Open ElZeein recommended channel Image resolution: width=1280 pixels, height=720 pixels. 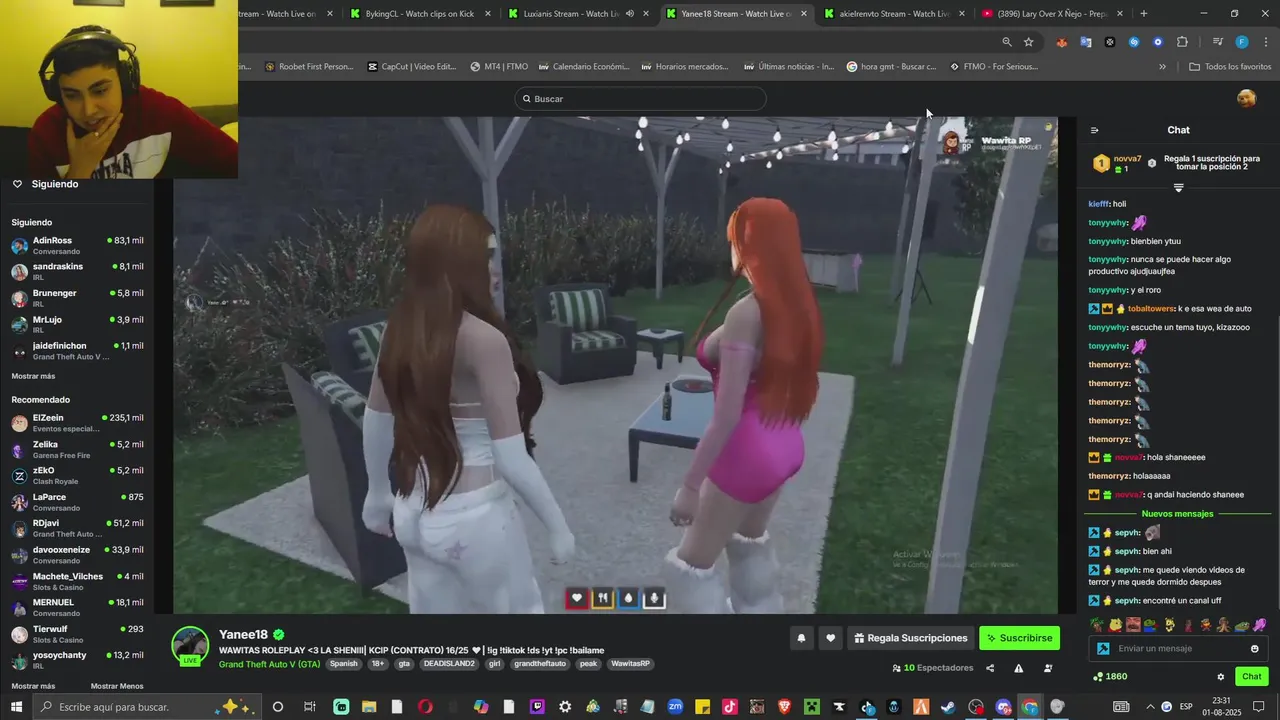pos(77,422)
